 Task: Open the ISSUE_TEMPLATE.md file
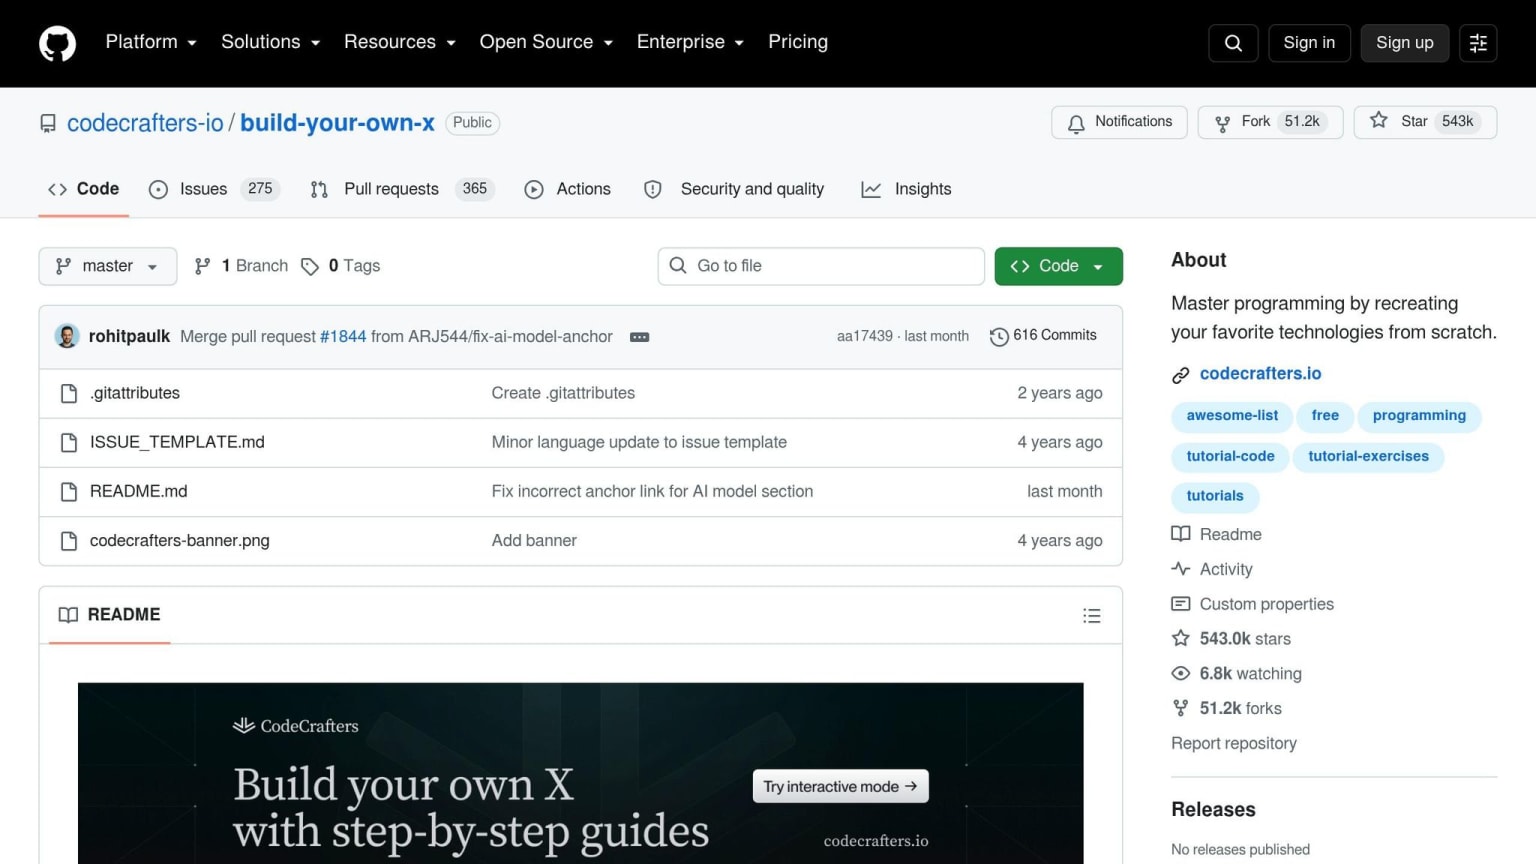(x=177, y=443)
